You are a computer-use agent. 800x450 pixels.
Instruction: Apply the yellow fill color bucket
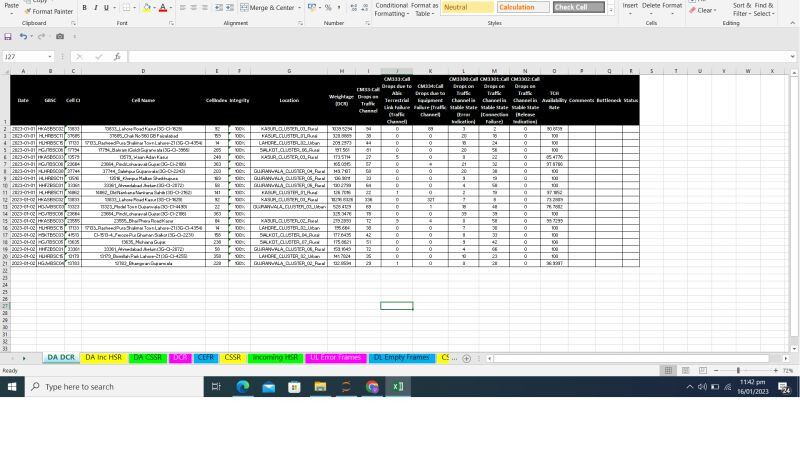tap(146, 8)
